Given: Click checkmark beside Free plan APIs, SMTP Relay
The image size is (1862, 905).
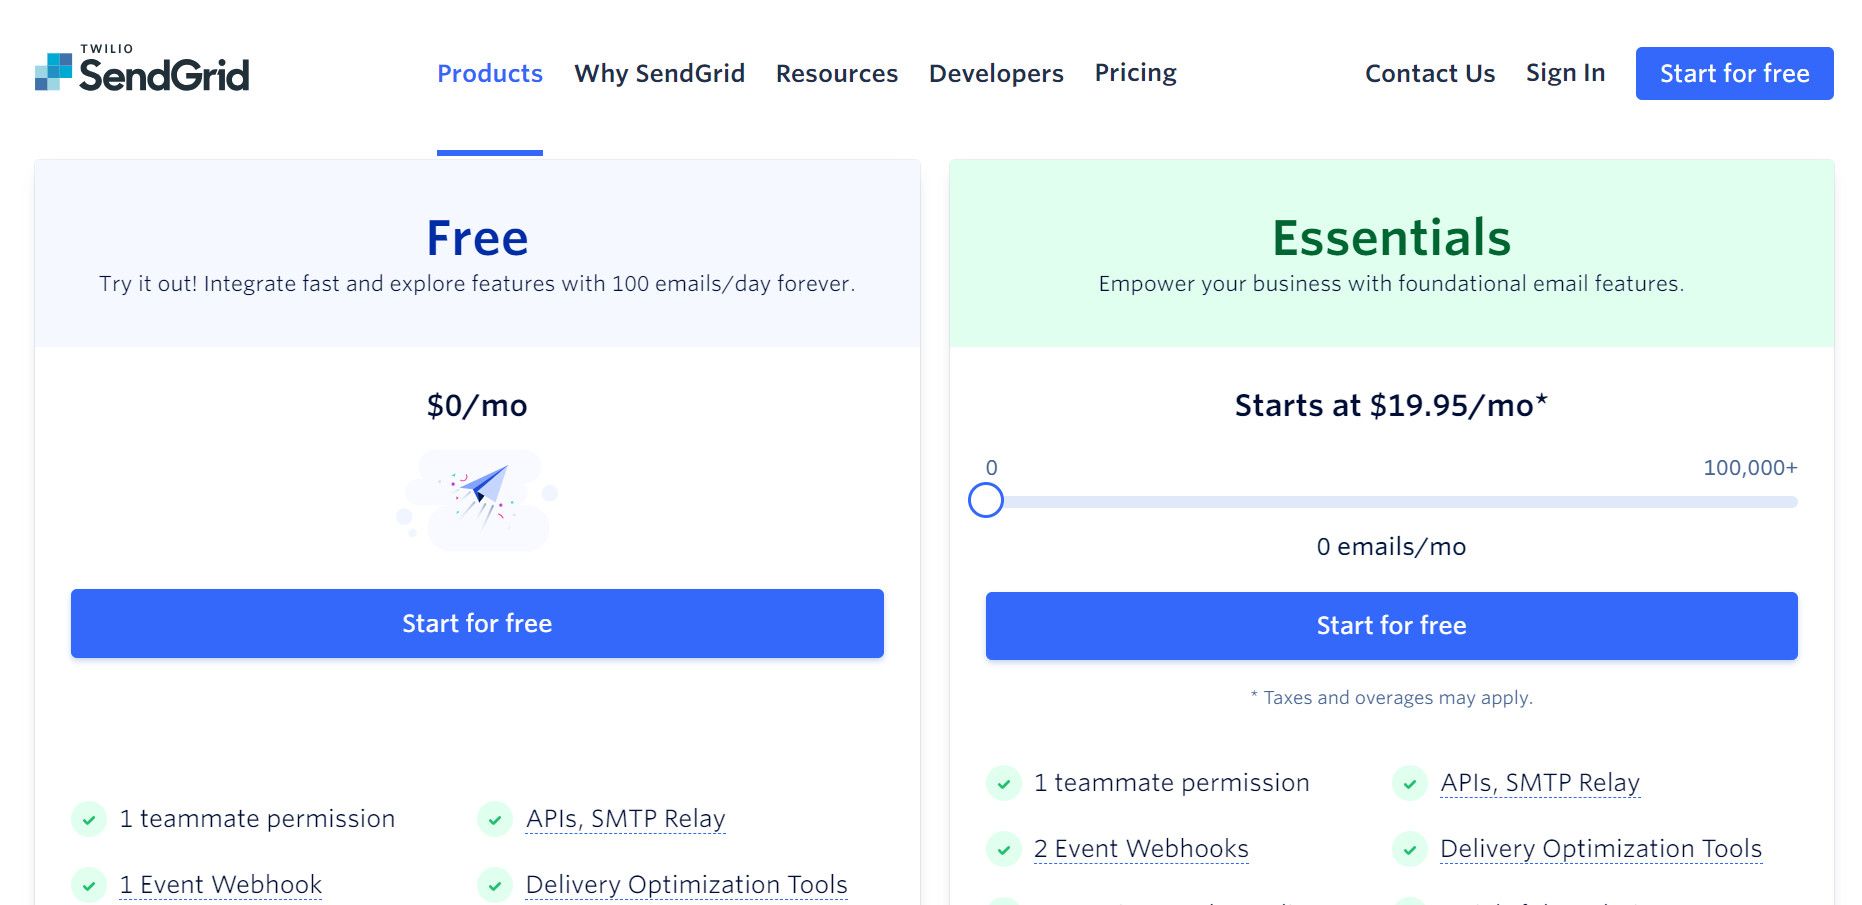Looking at the screenshot, I should coord(495,819).
